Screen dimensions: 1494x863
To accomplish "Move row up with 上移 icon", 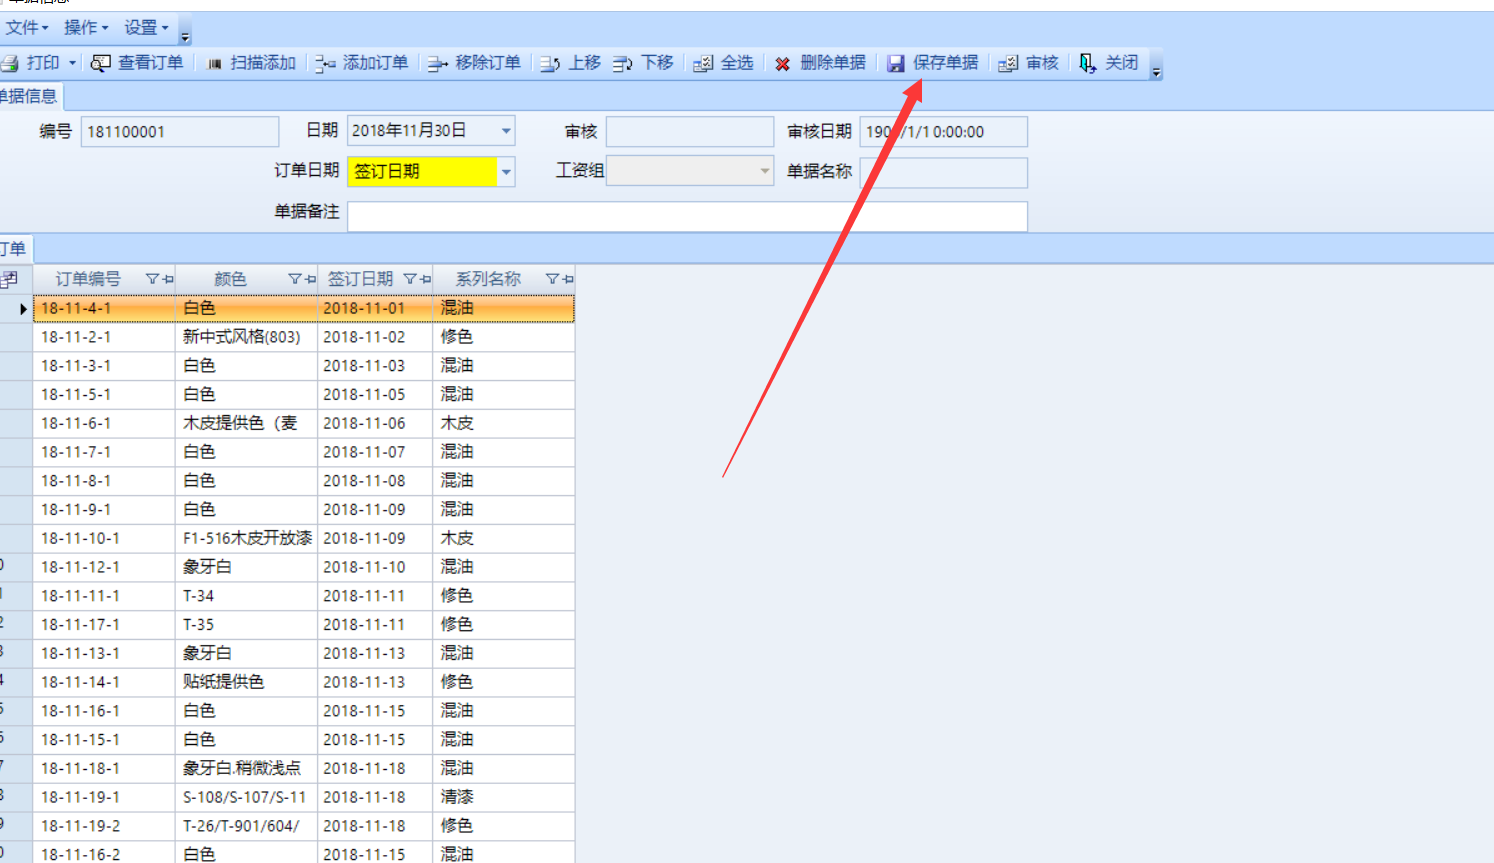I will click(x=551, y=63).
